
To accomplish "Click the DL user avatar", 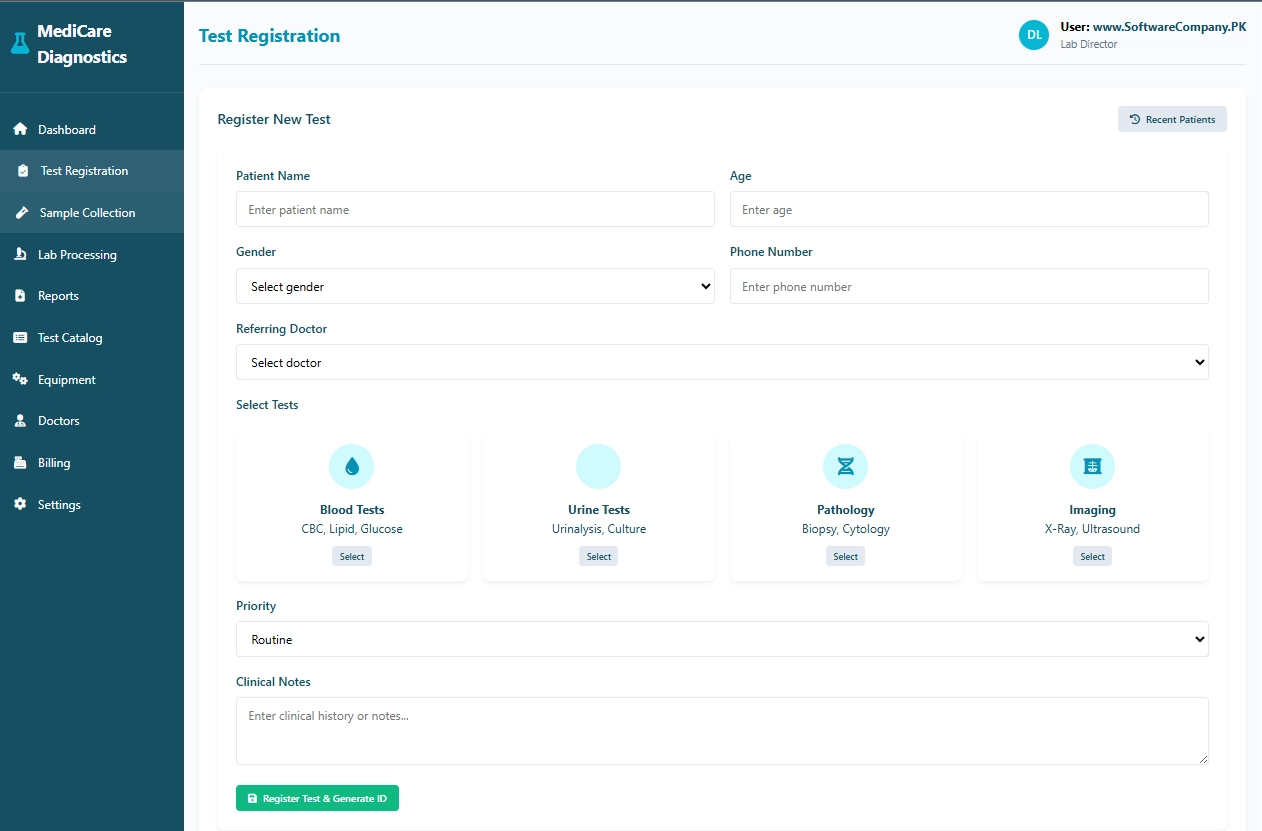I will [x=1034, y=35].
